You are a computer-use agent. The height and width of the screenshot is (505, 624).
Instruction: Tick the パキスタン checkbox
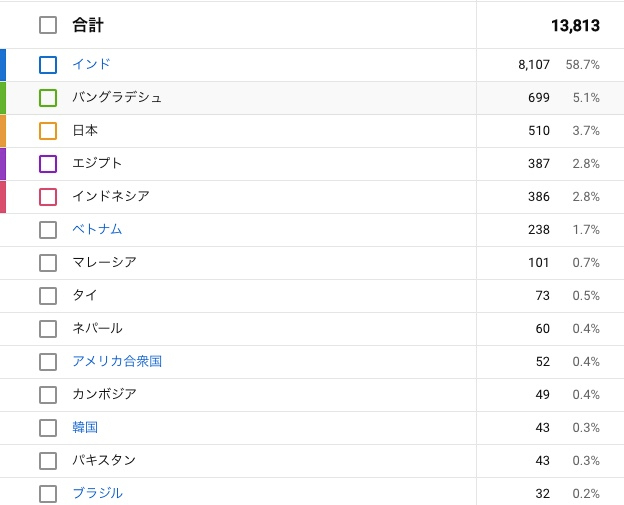48,461
